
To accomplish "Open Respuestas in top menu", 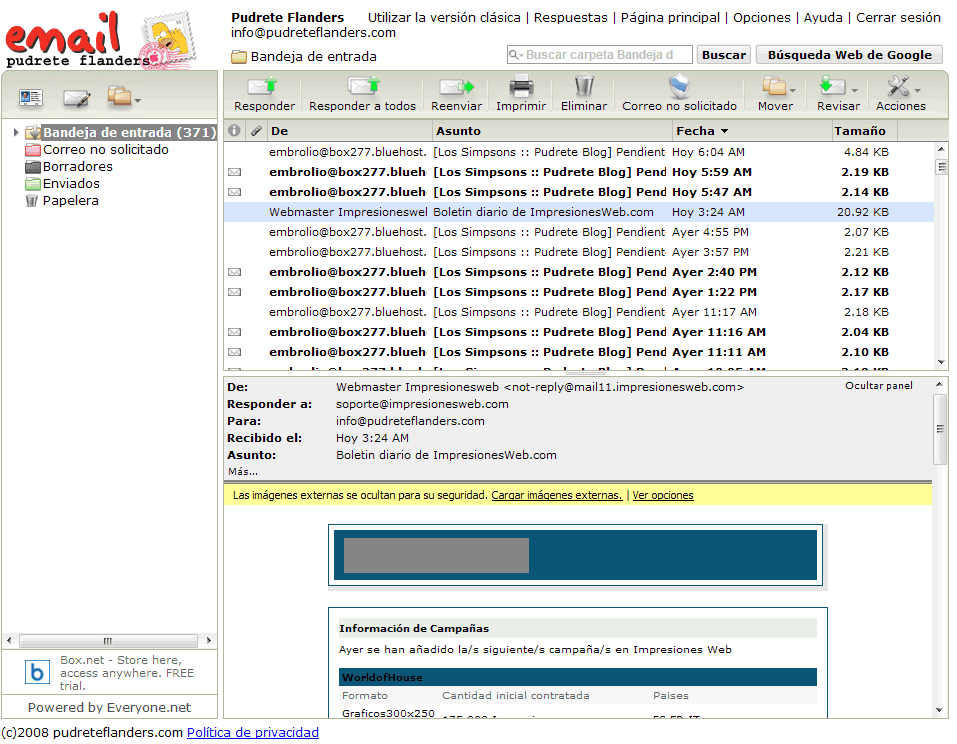I will [571, 18].
